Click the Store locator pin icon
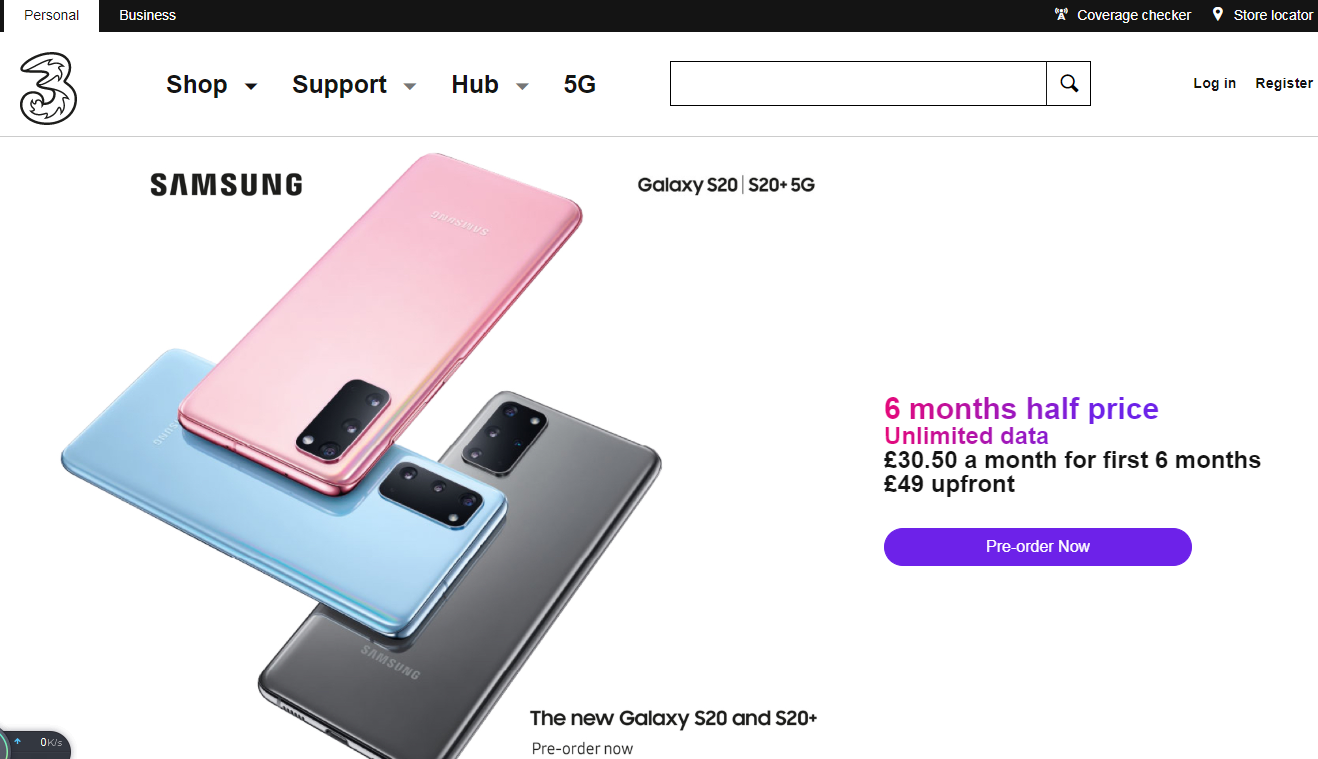This screenshot has width=1318, height=759. coord(1218,15)
